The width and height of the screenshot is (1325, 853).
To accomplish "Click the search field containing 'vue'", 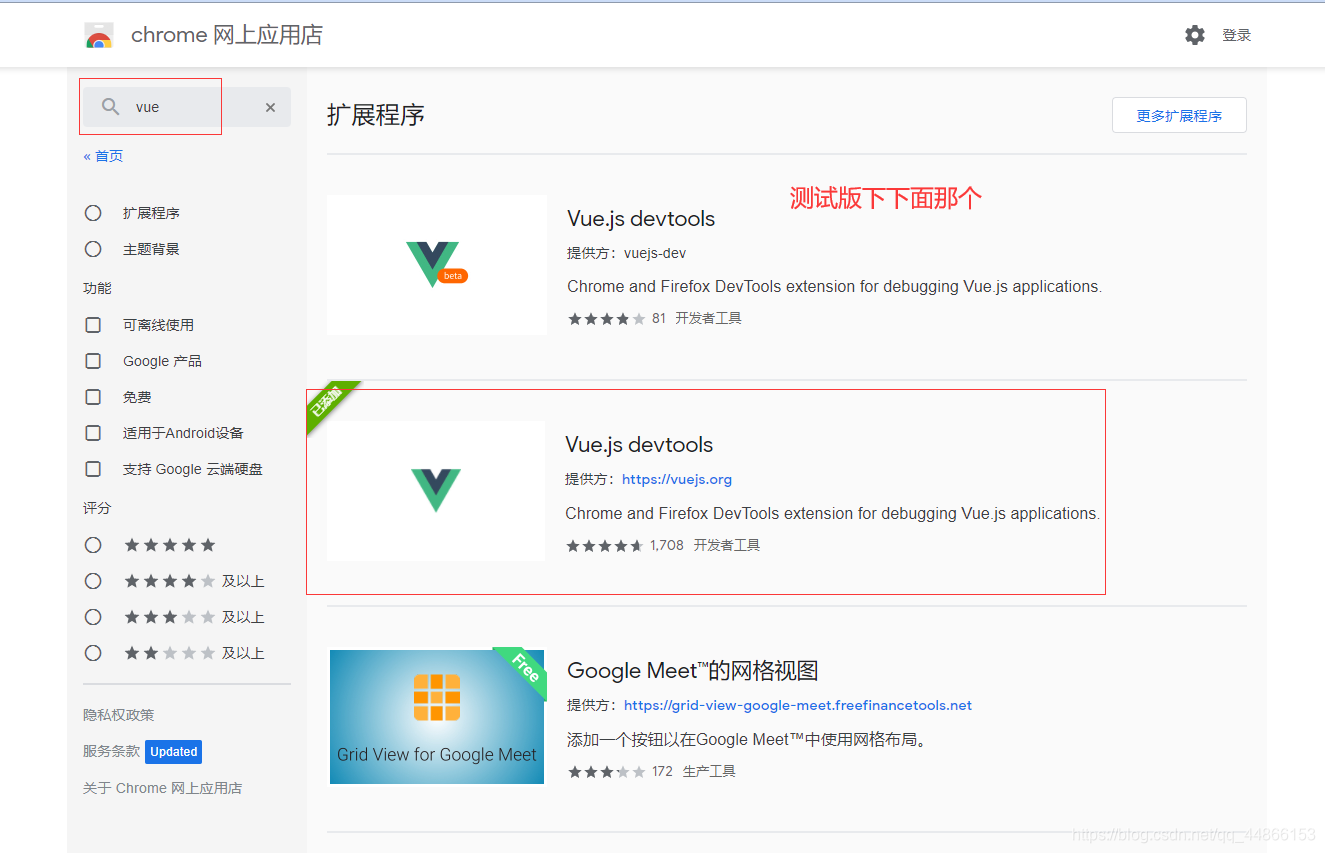I will point(187,107).
